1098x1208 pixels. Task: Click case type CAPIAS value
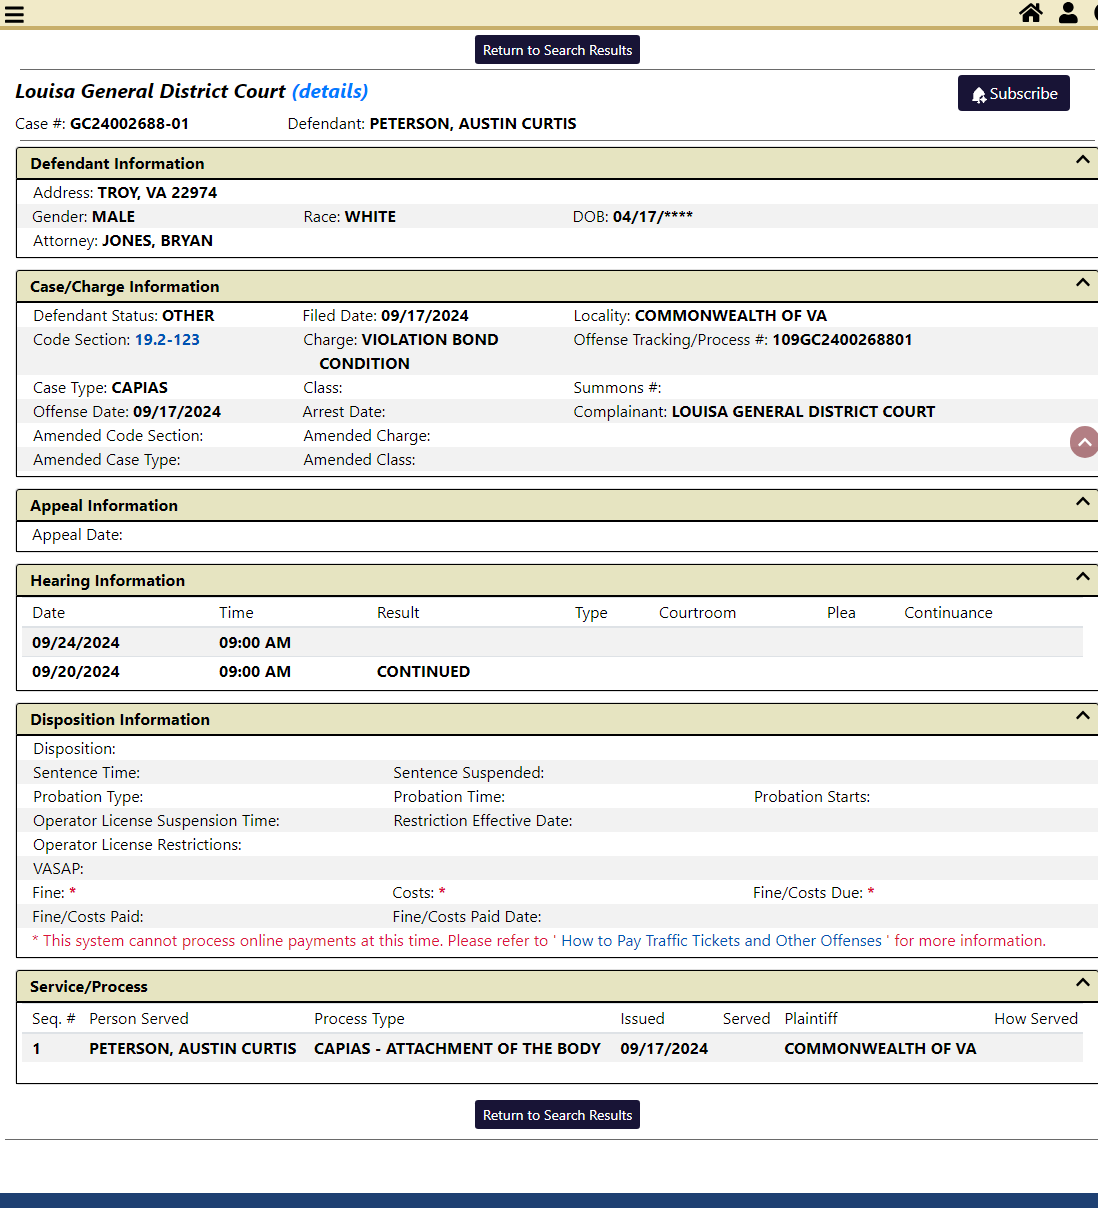pyautogui.click(x=140, y=388)
